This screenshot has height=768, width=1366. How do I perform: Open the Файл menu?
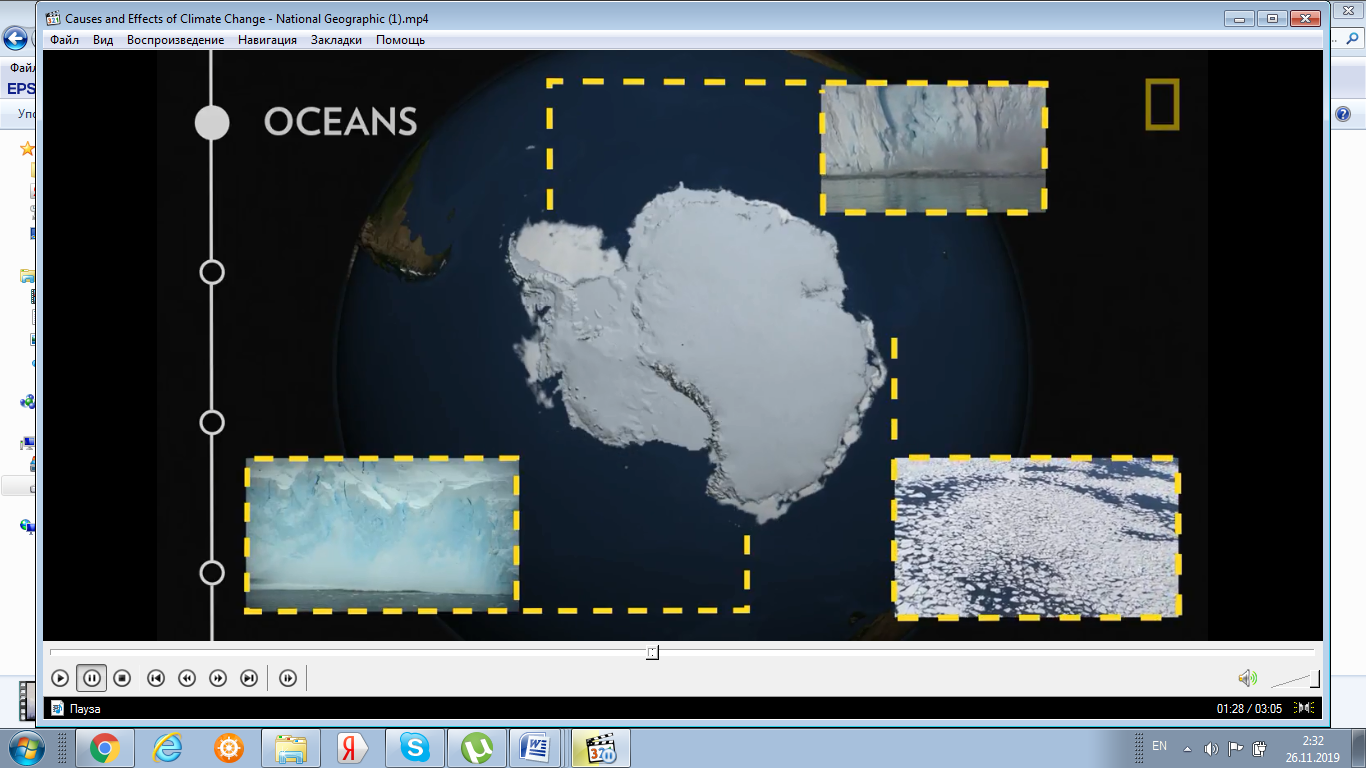(64, 40)
